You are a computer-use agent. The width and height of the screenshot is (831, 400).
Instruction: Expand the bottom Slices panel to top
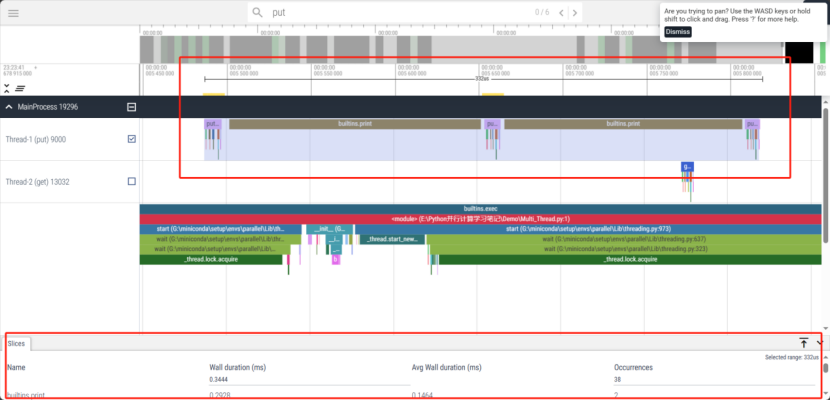click(803, 342)
